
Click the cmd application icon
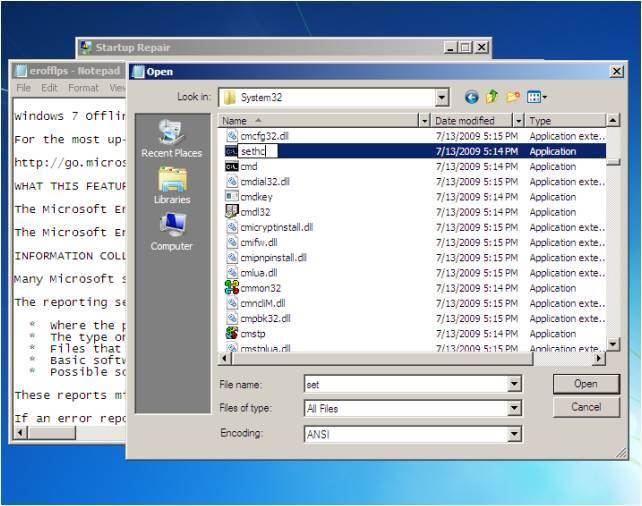(232, 167)
